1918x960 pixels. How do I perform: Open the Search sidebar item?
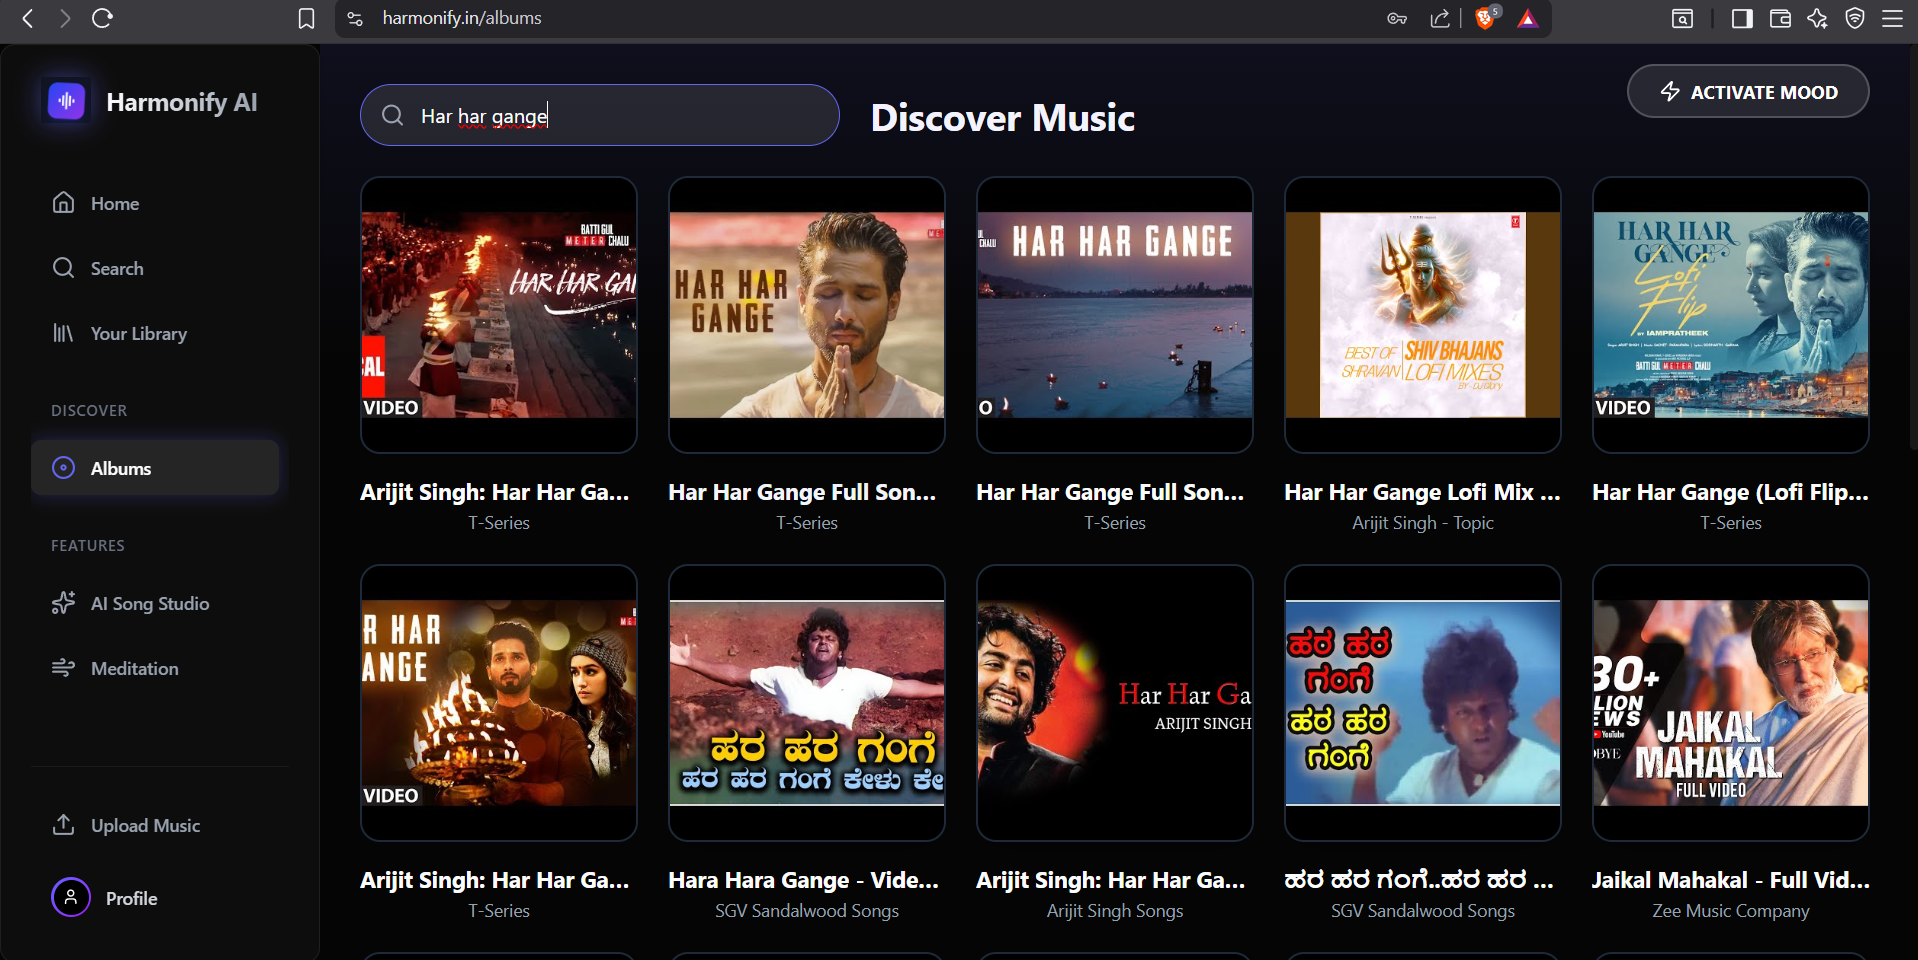(154, 268)
